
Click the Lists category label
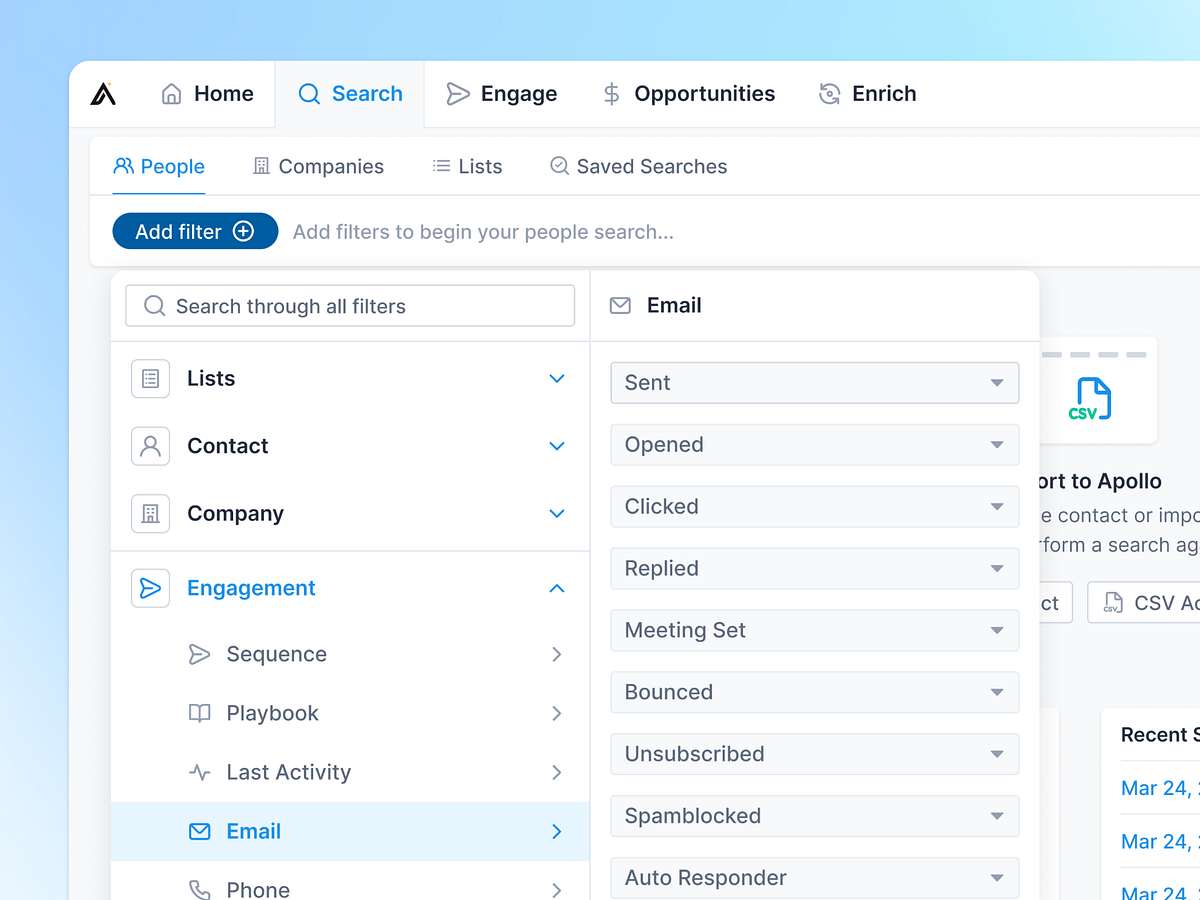point(211,379)
